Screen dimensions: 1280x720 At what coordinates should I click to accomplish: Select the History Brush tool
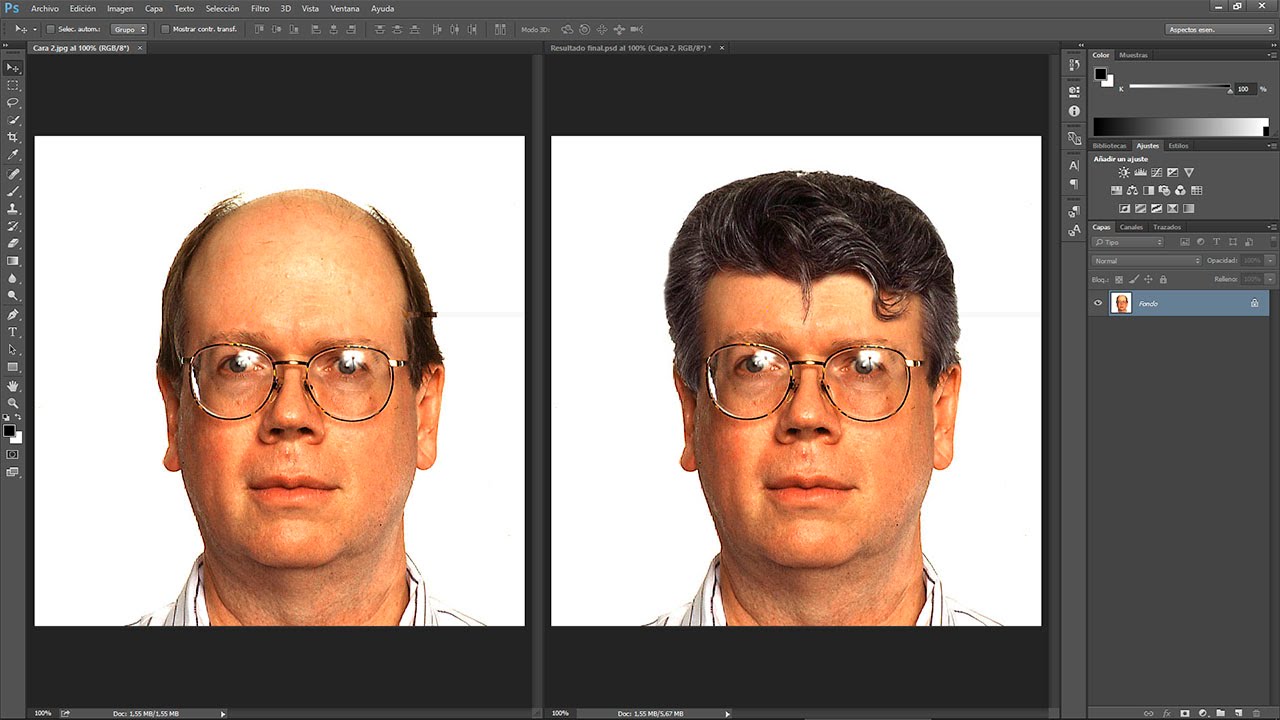[13, 226]
